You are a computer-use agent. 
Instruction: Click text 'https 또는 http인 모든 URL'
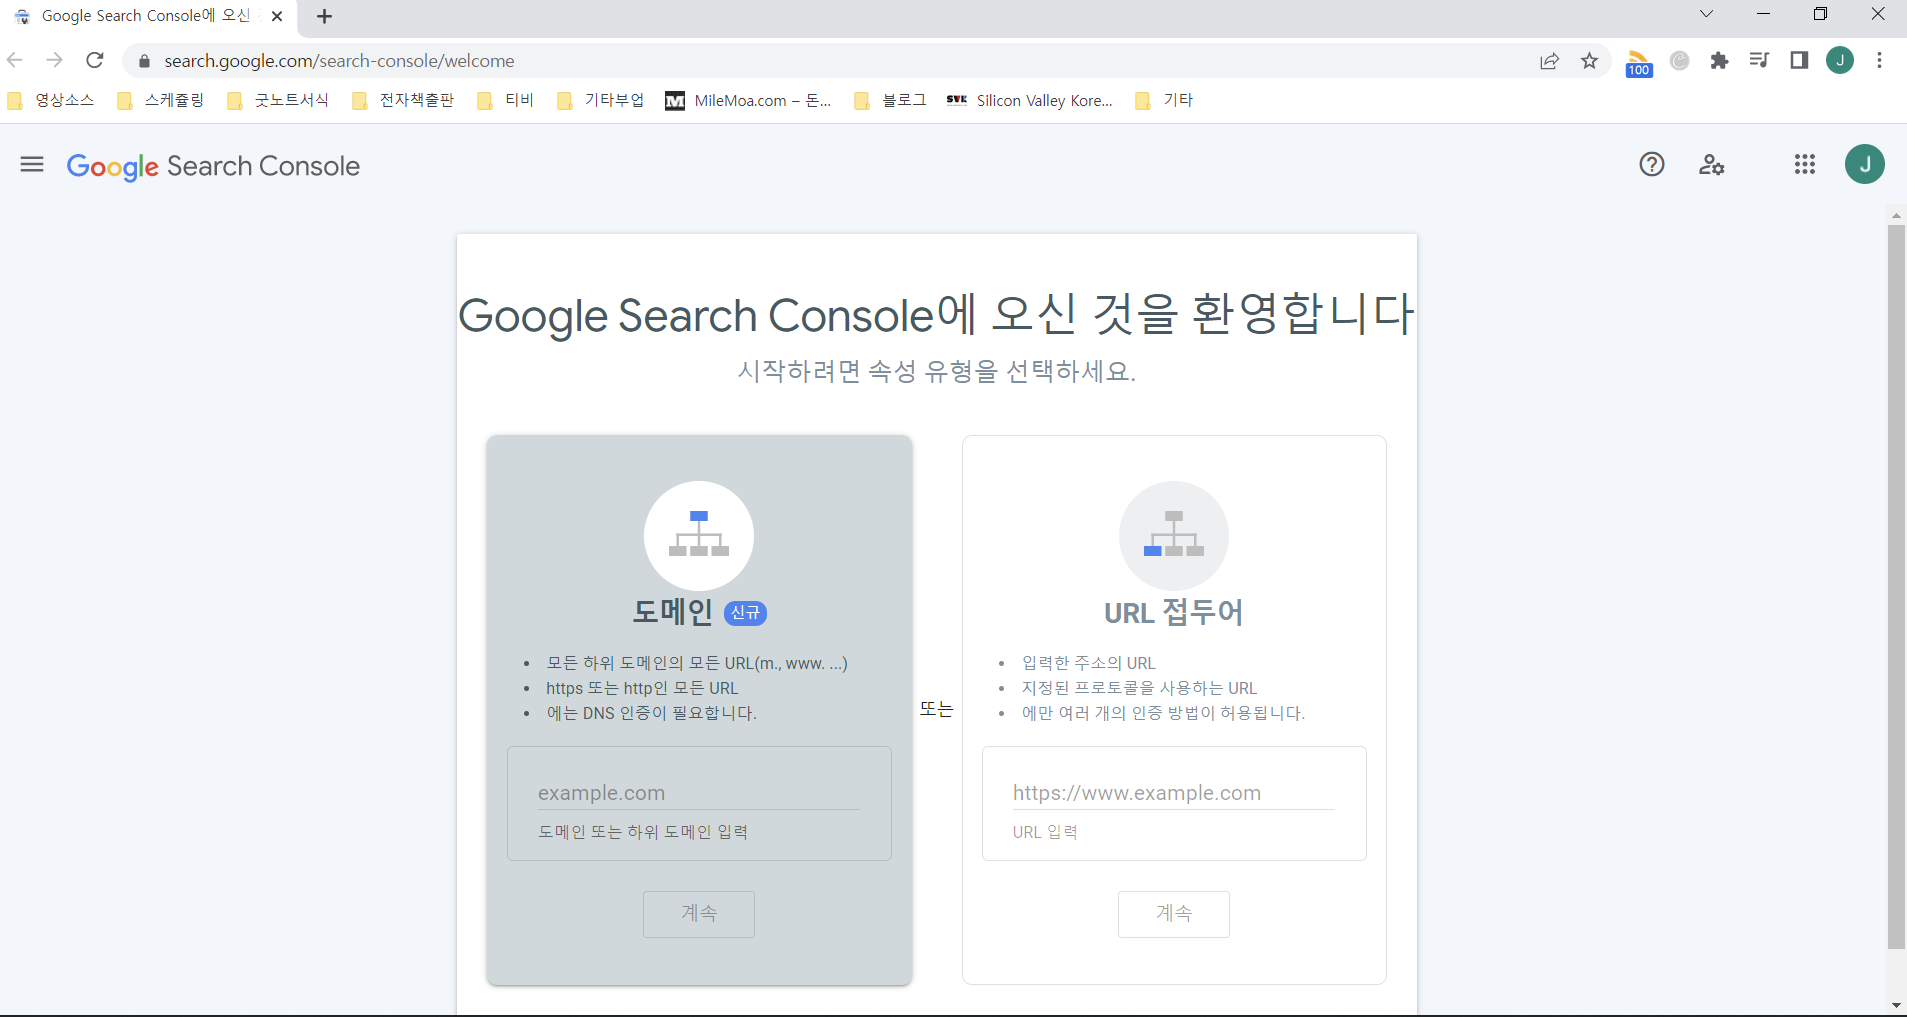[x=642, y=688]
